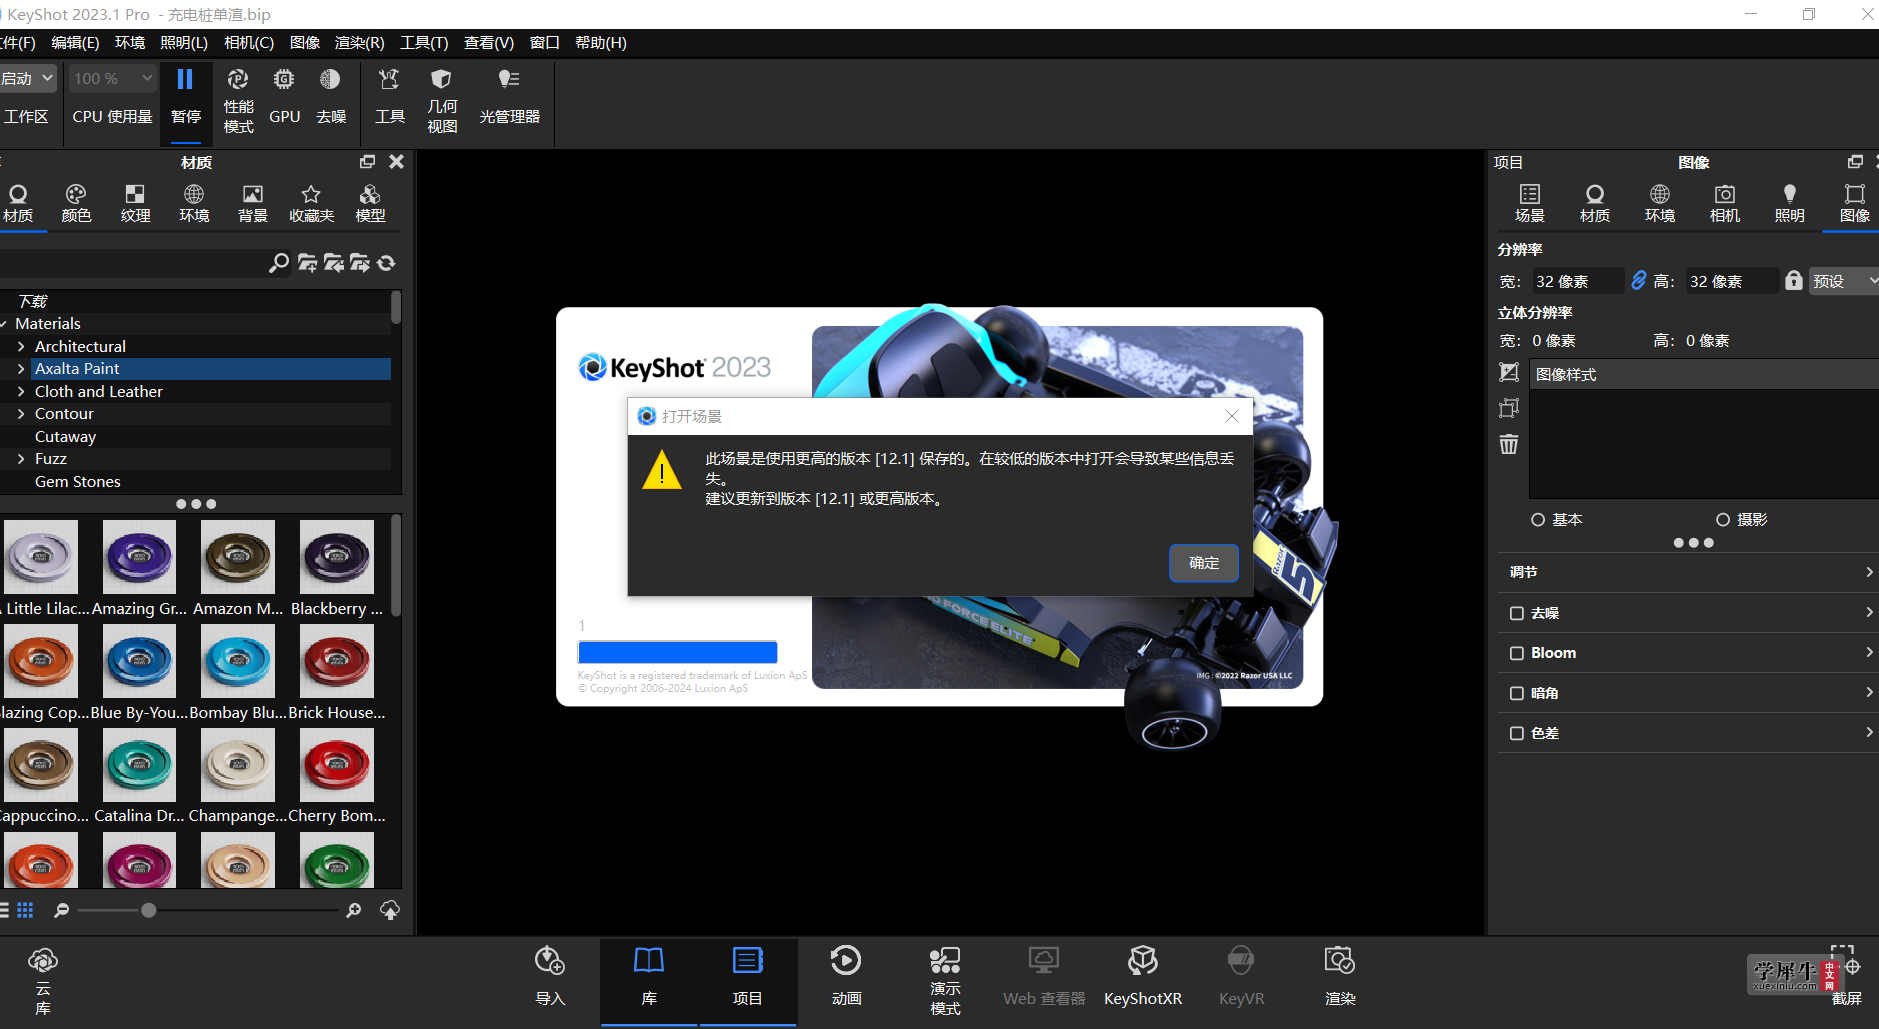Open Camera tab in project panel
1879x1029 pixels.
coord(1725,203)
